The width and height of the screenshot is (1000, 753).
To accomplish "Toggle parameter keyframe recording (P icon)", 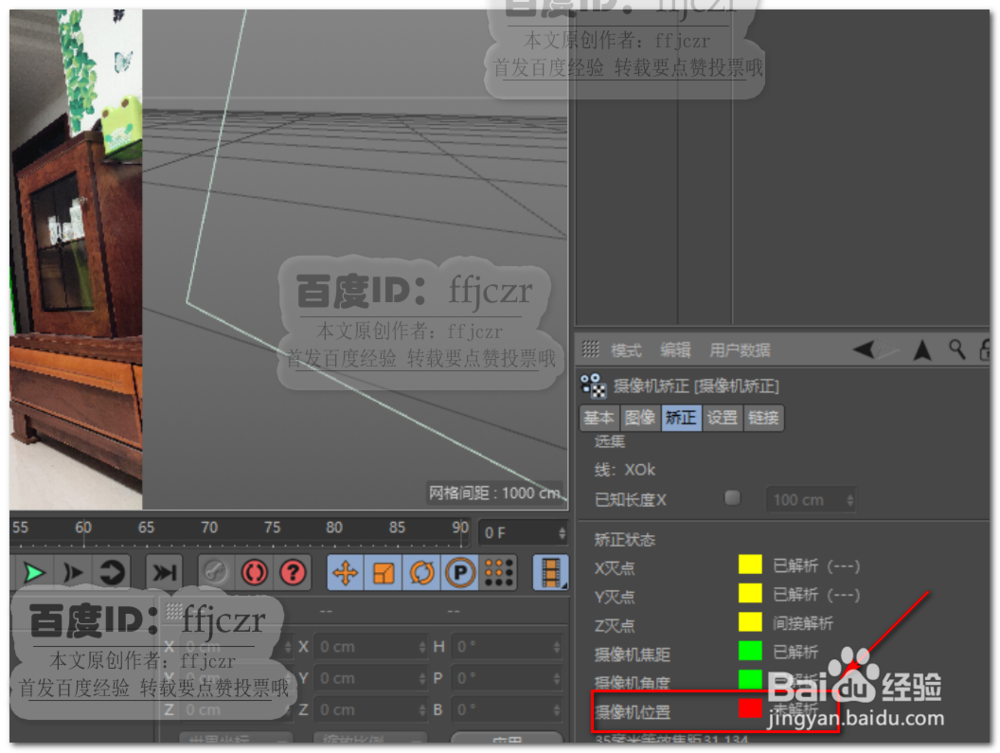I will coord(460,573).
